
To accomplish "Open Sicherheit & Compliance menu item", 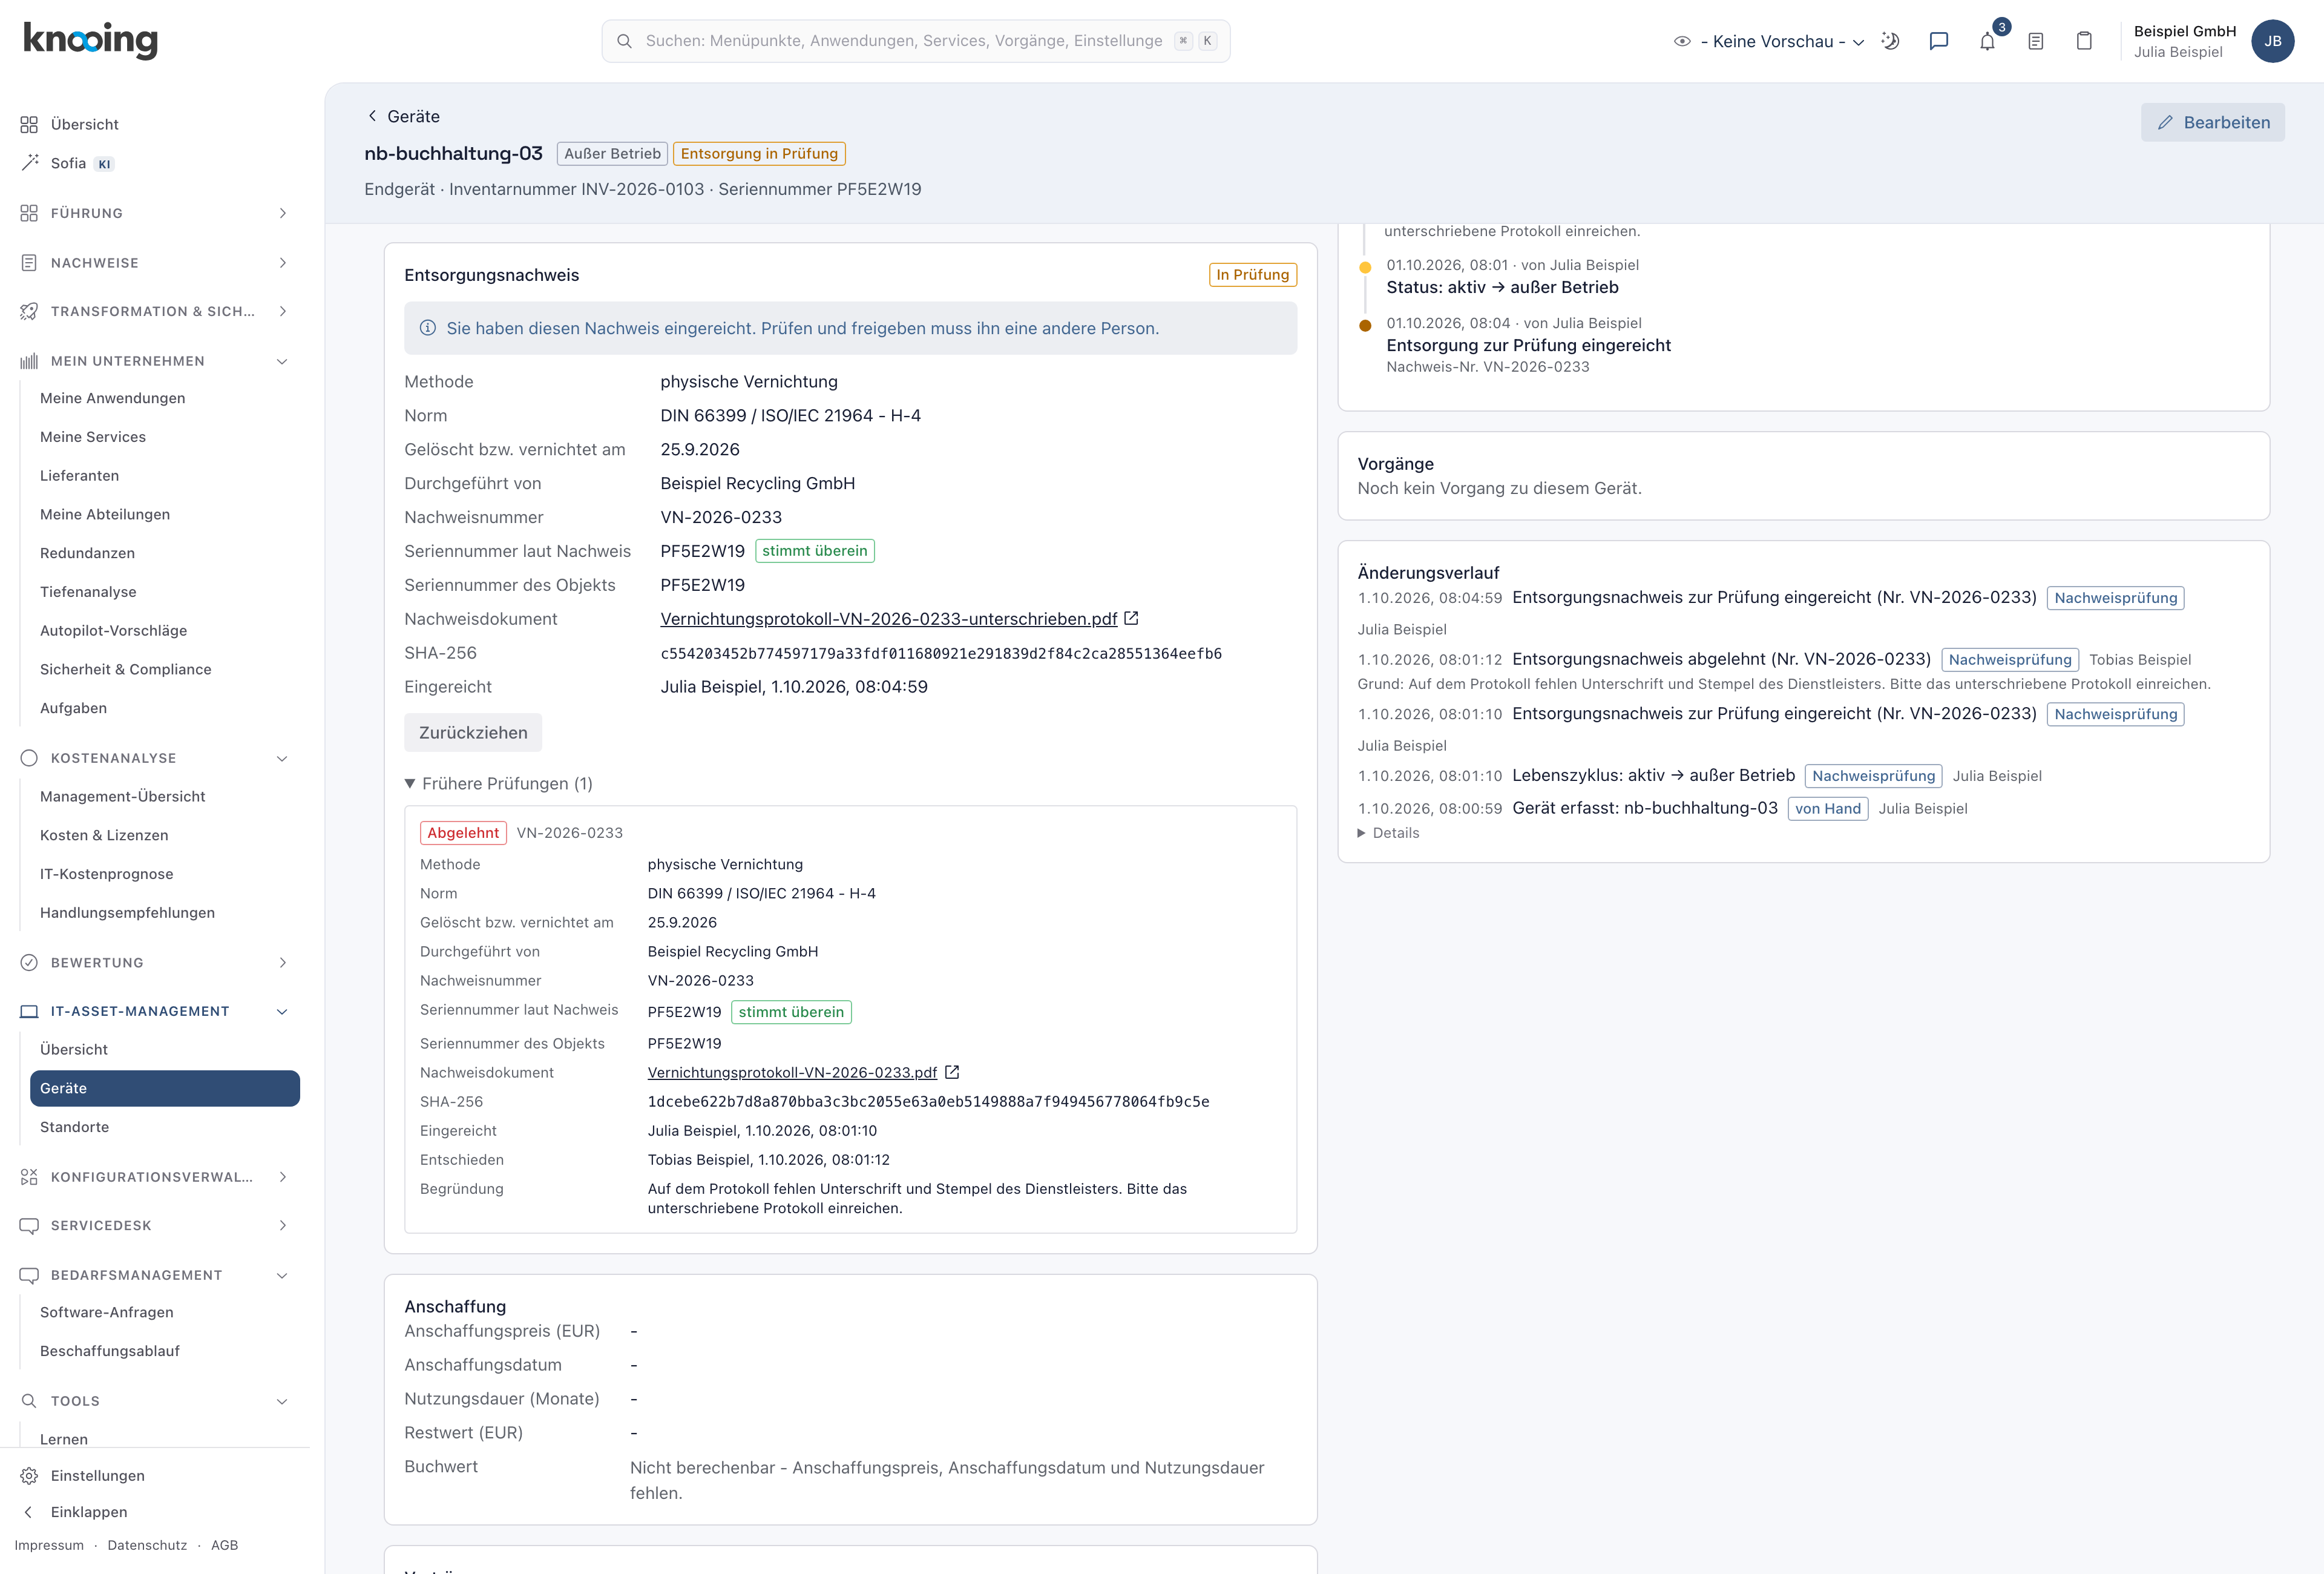I will click(x=125, y=669).
